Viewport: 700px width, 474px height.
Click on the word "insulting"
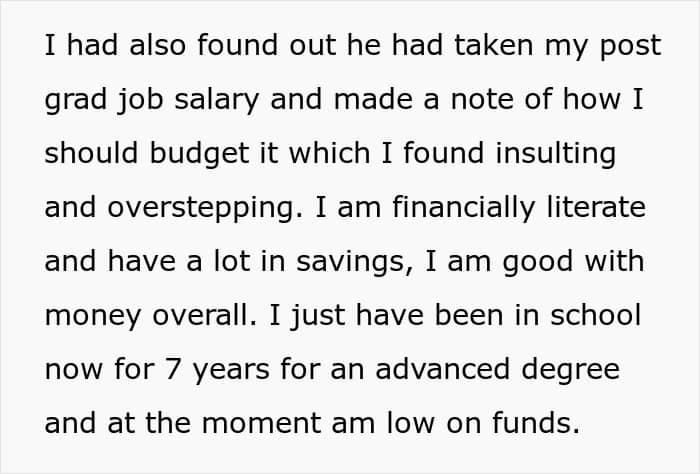tap(548, 154)
